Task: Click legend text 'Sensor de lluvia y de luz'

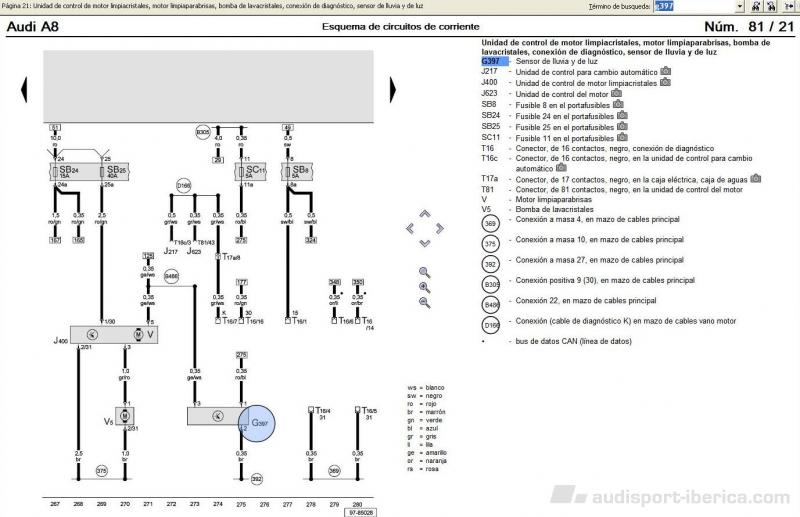Action: click(x=556, y=61)
